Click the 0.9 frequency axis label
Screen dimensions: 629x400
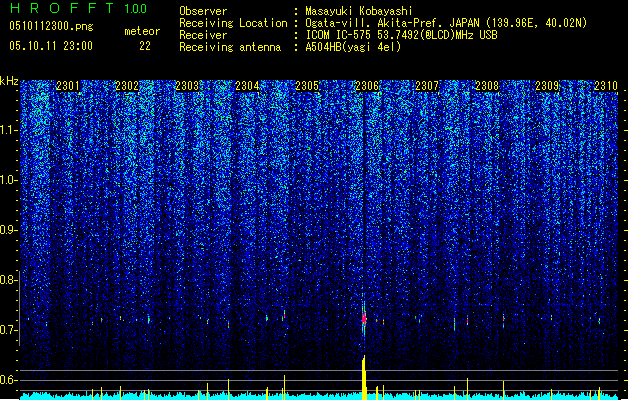point(8,230)
